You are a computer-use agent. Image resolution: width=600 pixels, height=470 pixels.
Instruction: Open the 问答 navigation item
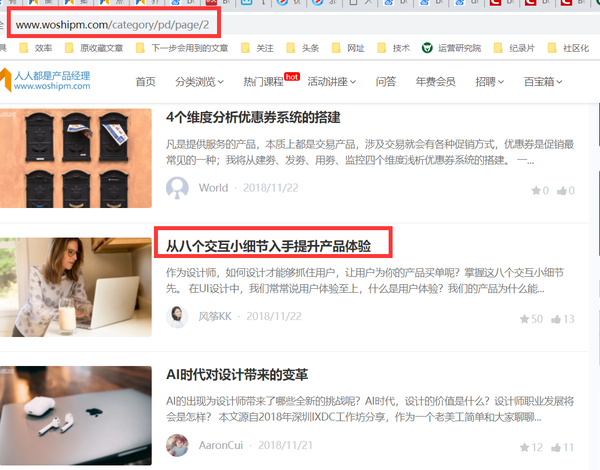[386, 82]
